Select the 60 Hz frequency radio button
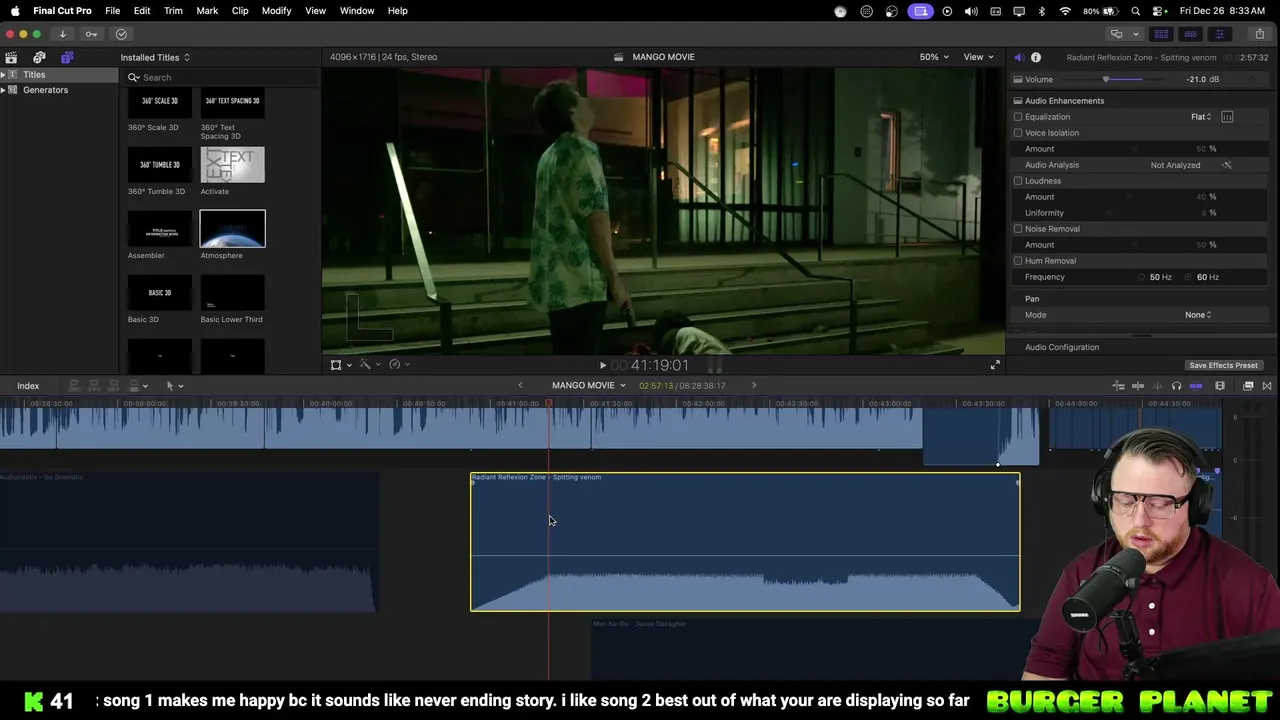The width and height of the screenshot is (1280, 720). click(1189, 277)
